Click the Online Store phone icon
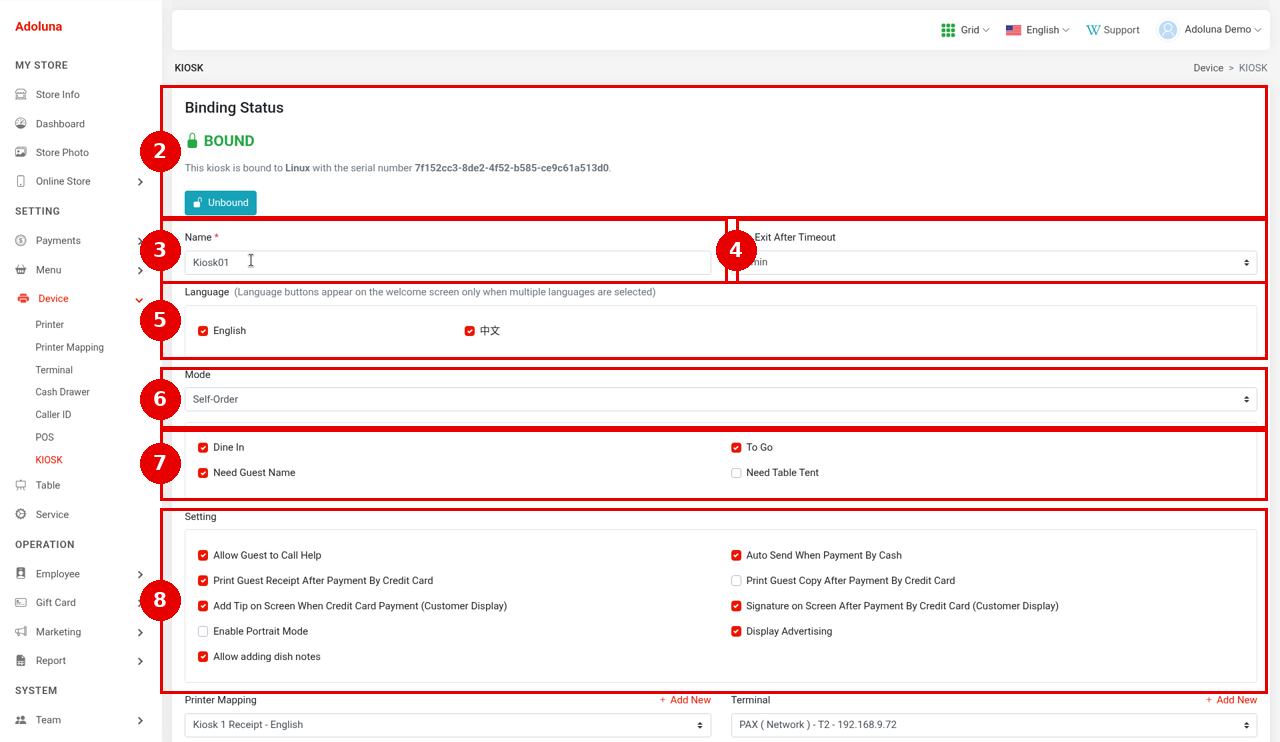The height and width of the screenshot is (742, 1280). pyautogui.click(x=21, y=182)
